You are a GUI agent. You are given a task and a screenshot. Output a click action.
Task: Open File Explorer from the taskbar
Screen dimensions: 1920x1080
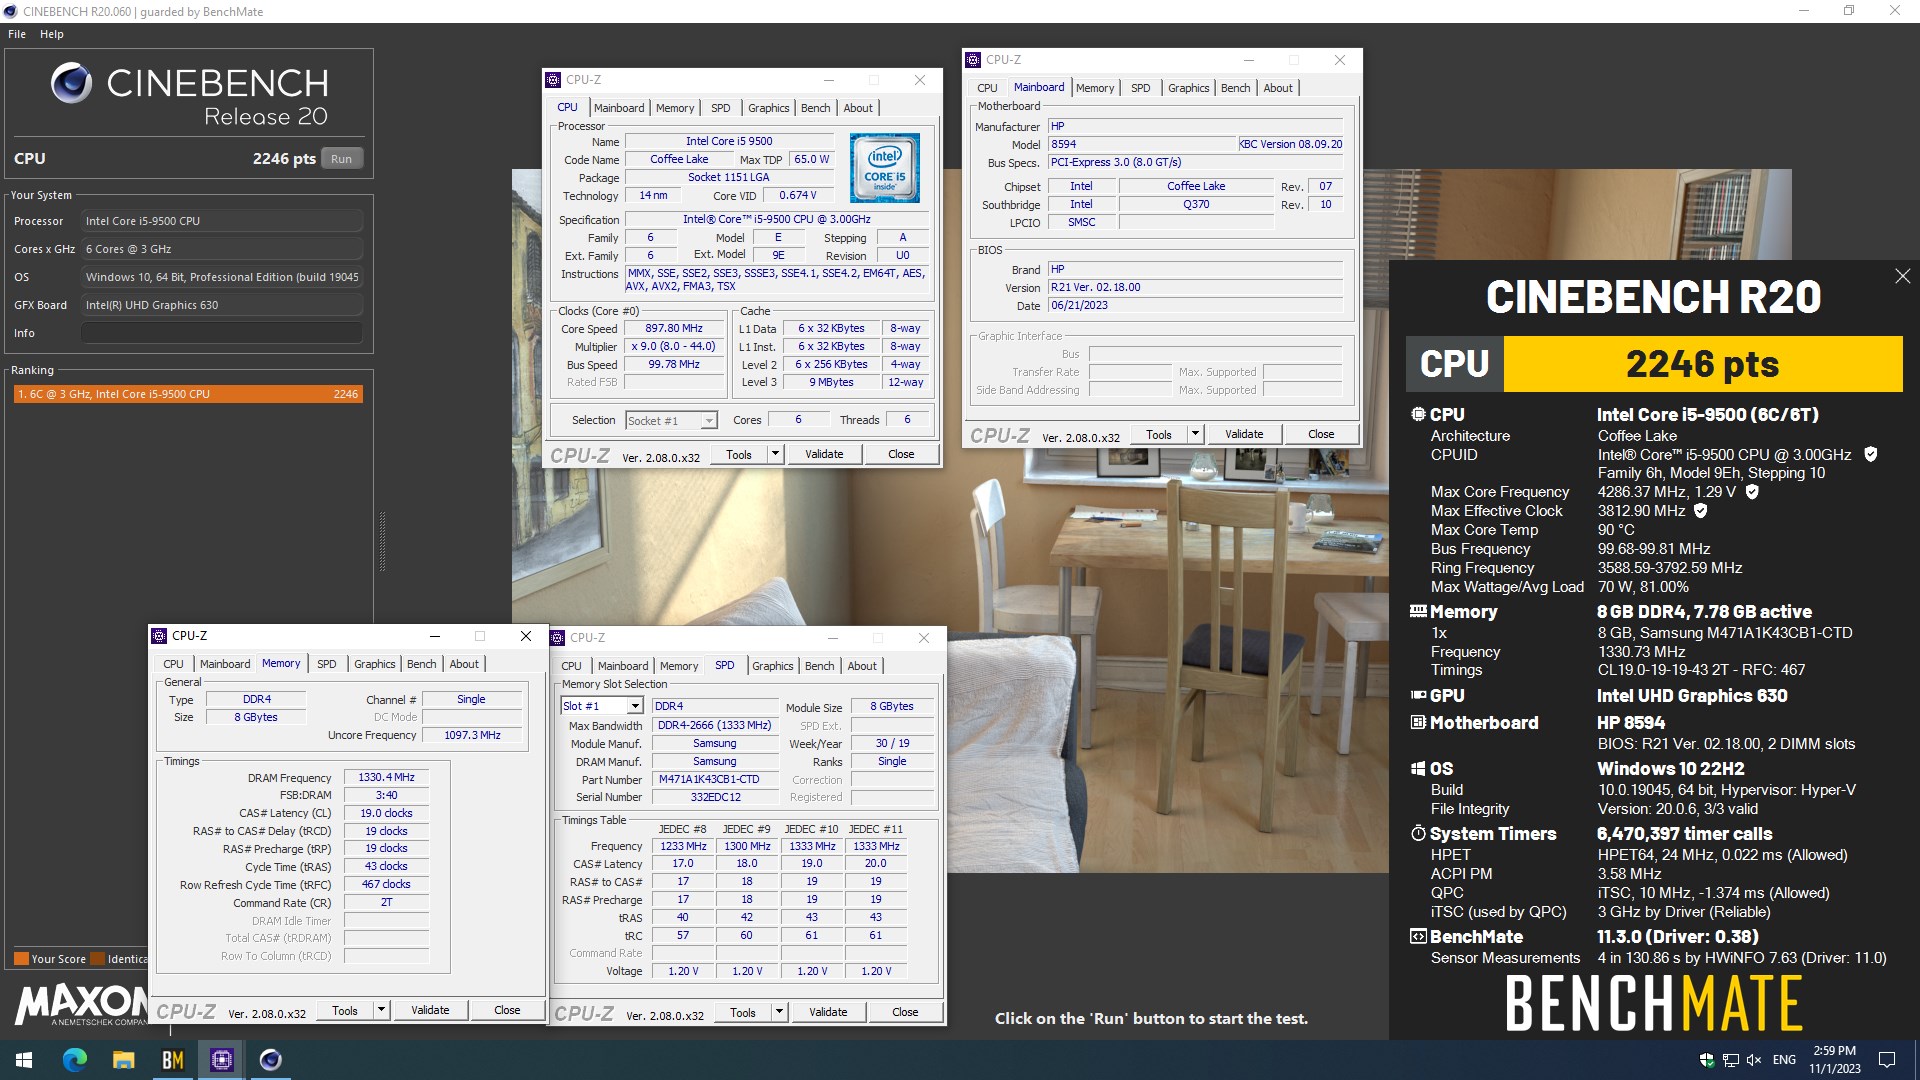click(x=123, y=1060)
